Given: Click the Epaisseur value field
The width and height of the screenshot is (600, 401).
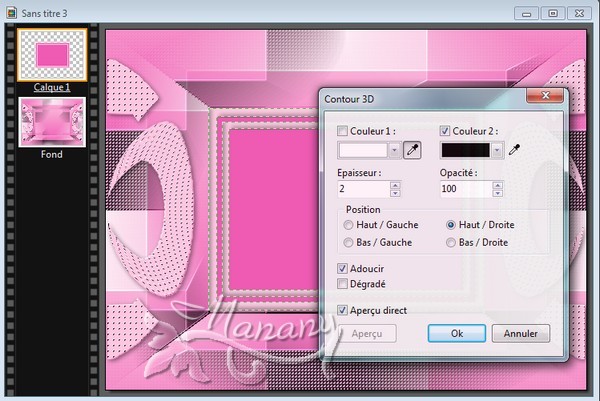Looking at the screenshot, I should 364,189.
